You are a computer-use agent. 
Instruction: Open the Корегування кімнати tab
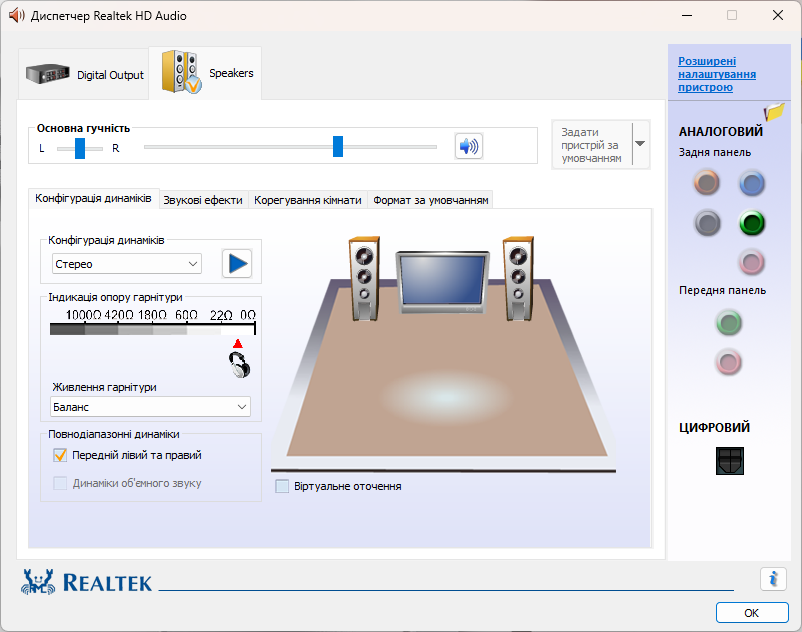(307, 200)
